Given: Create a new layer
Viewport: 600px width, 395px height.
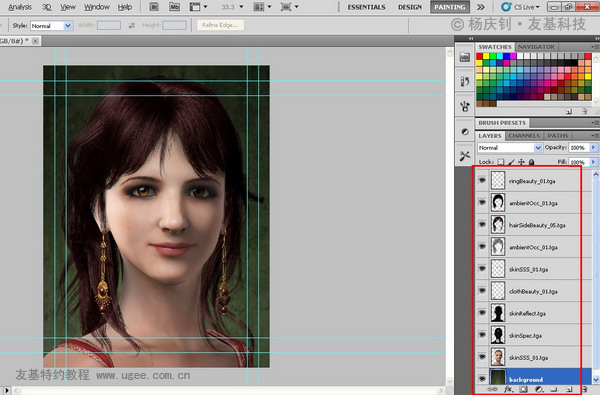Looking at the screenshot, I should coord(569,389).
